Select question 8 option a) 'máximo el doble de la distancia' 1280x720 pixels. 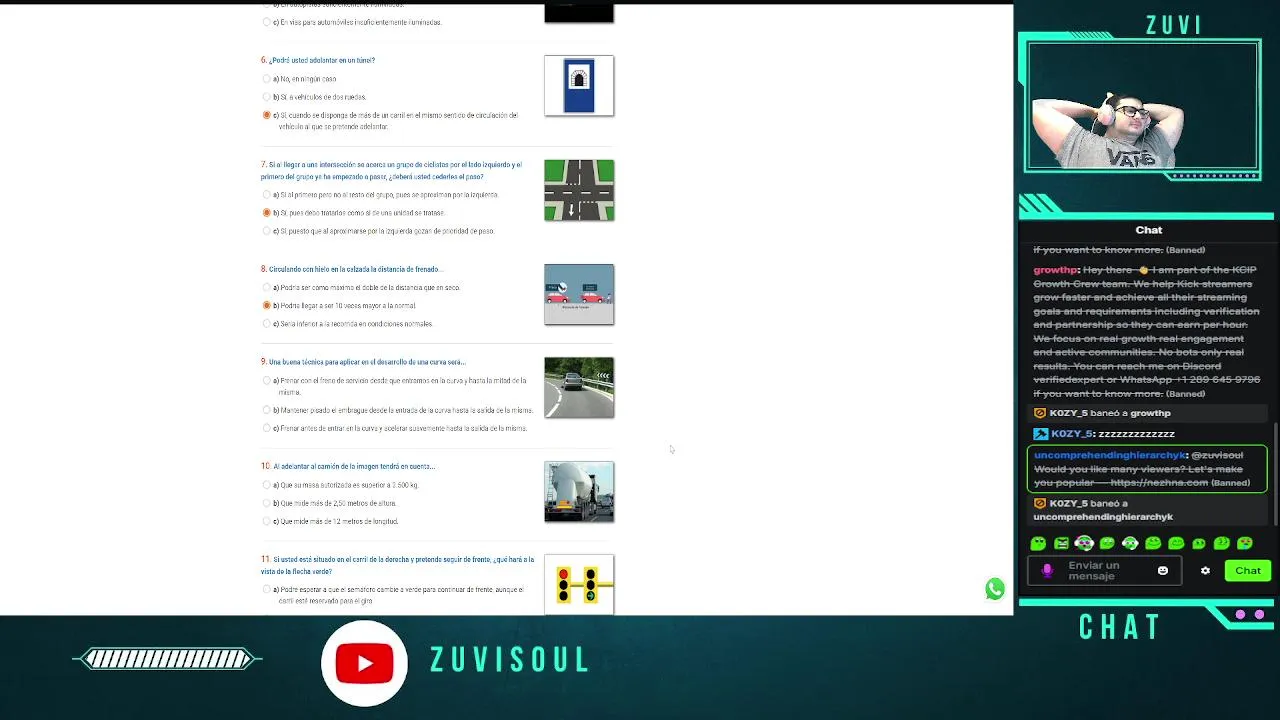coord(266,288)
